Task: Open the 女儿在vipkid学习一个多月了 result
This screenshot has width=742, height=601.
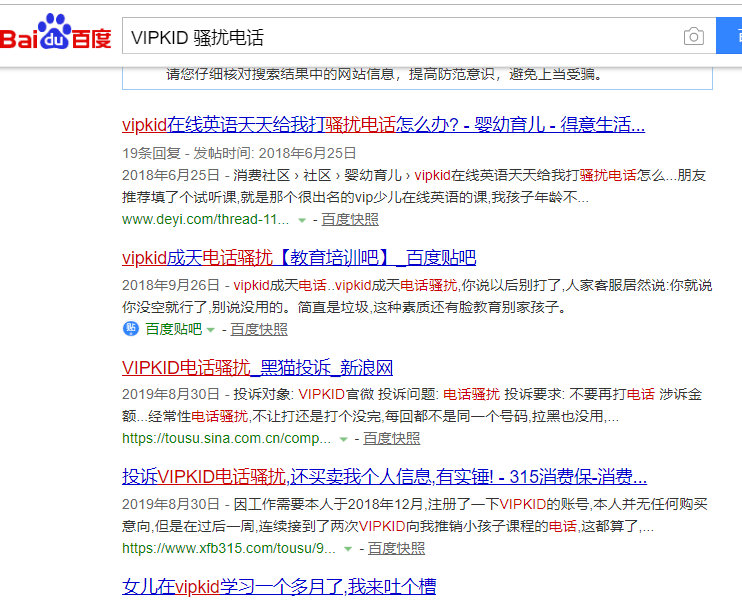Action: pos(279,587)
